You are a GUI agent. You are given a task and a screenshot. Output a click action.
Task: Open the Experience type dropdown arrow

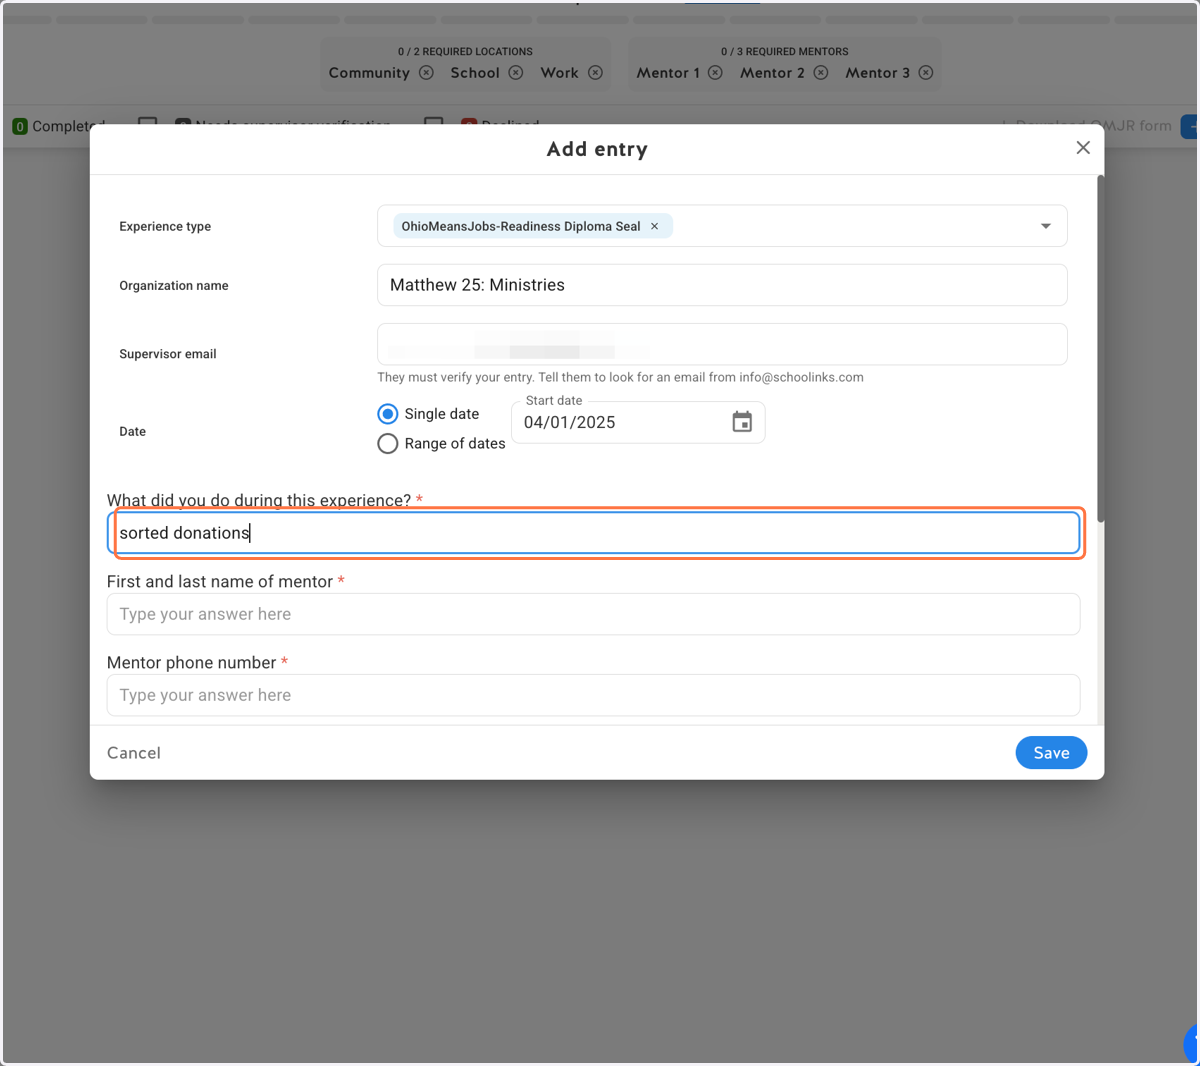click(x=1046, y=226)
